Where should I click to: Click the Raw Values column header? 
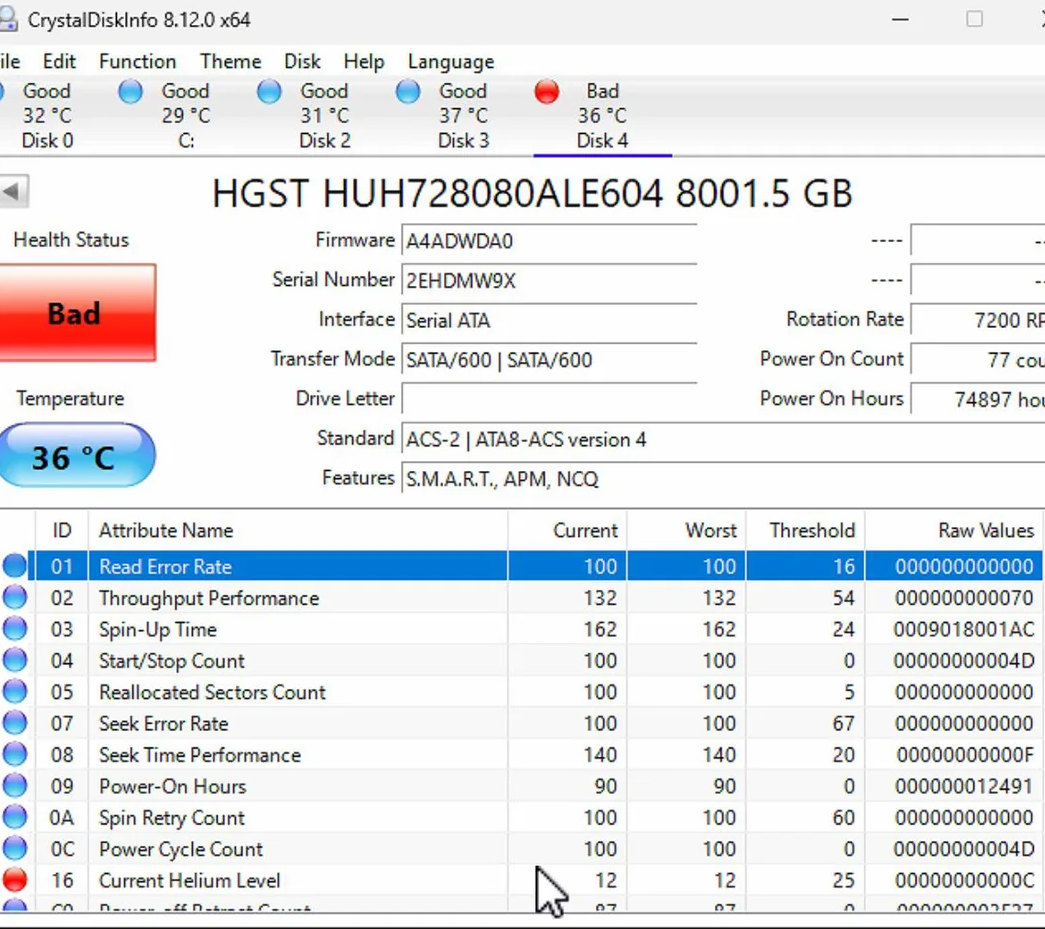point(954,530)
